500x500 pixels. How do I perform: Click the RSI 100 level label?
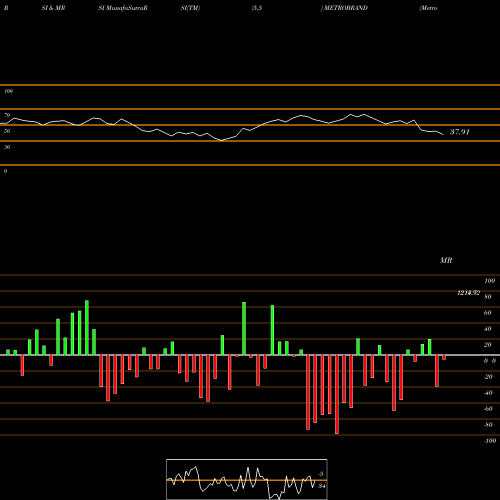pyautogui.click(x=8, y=91)
